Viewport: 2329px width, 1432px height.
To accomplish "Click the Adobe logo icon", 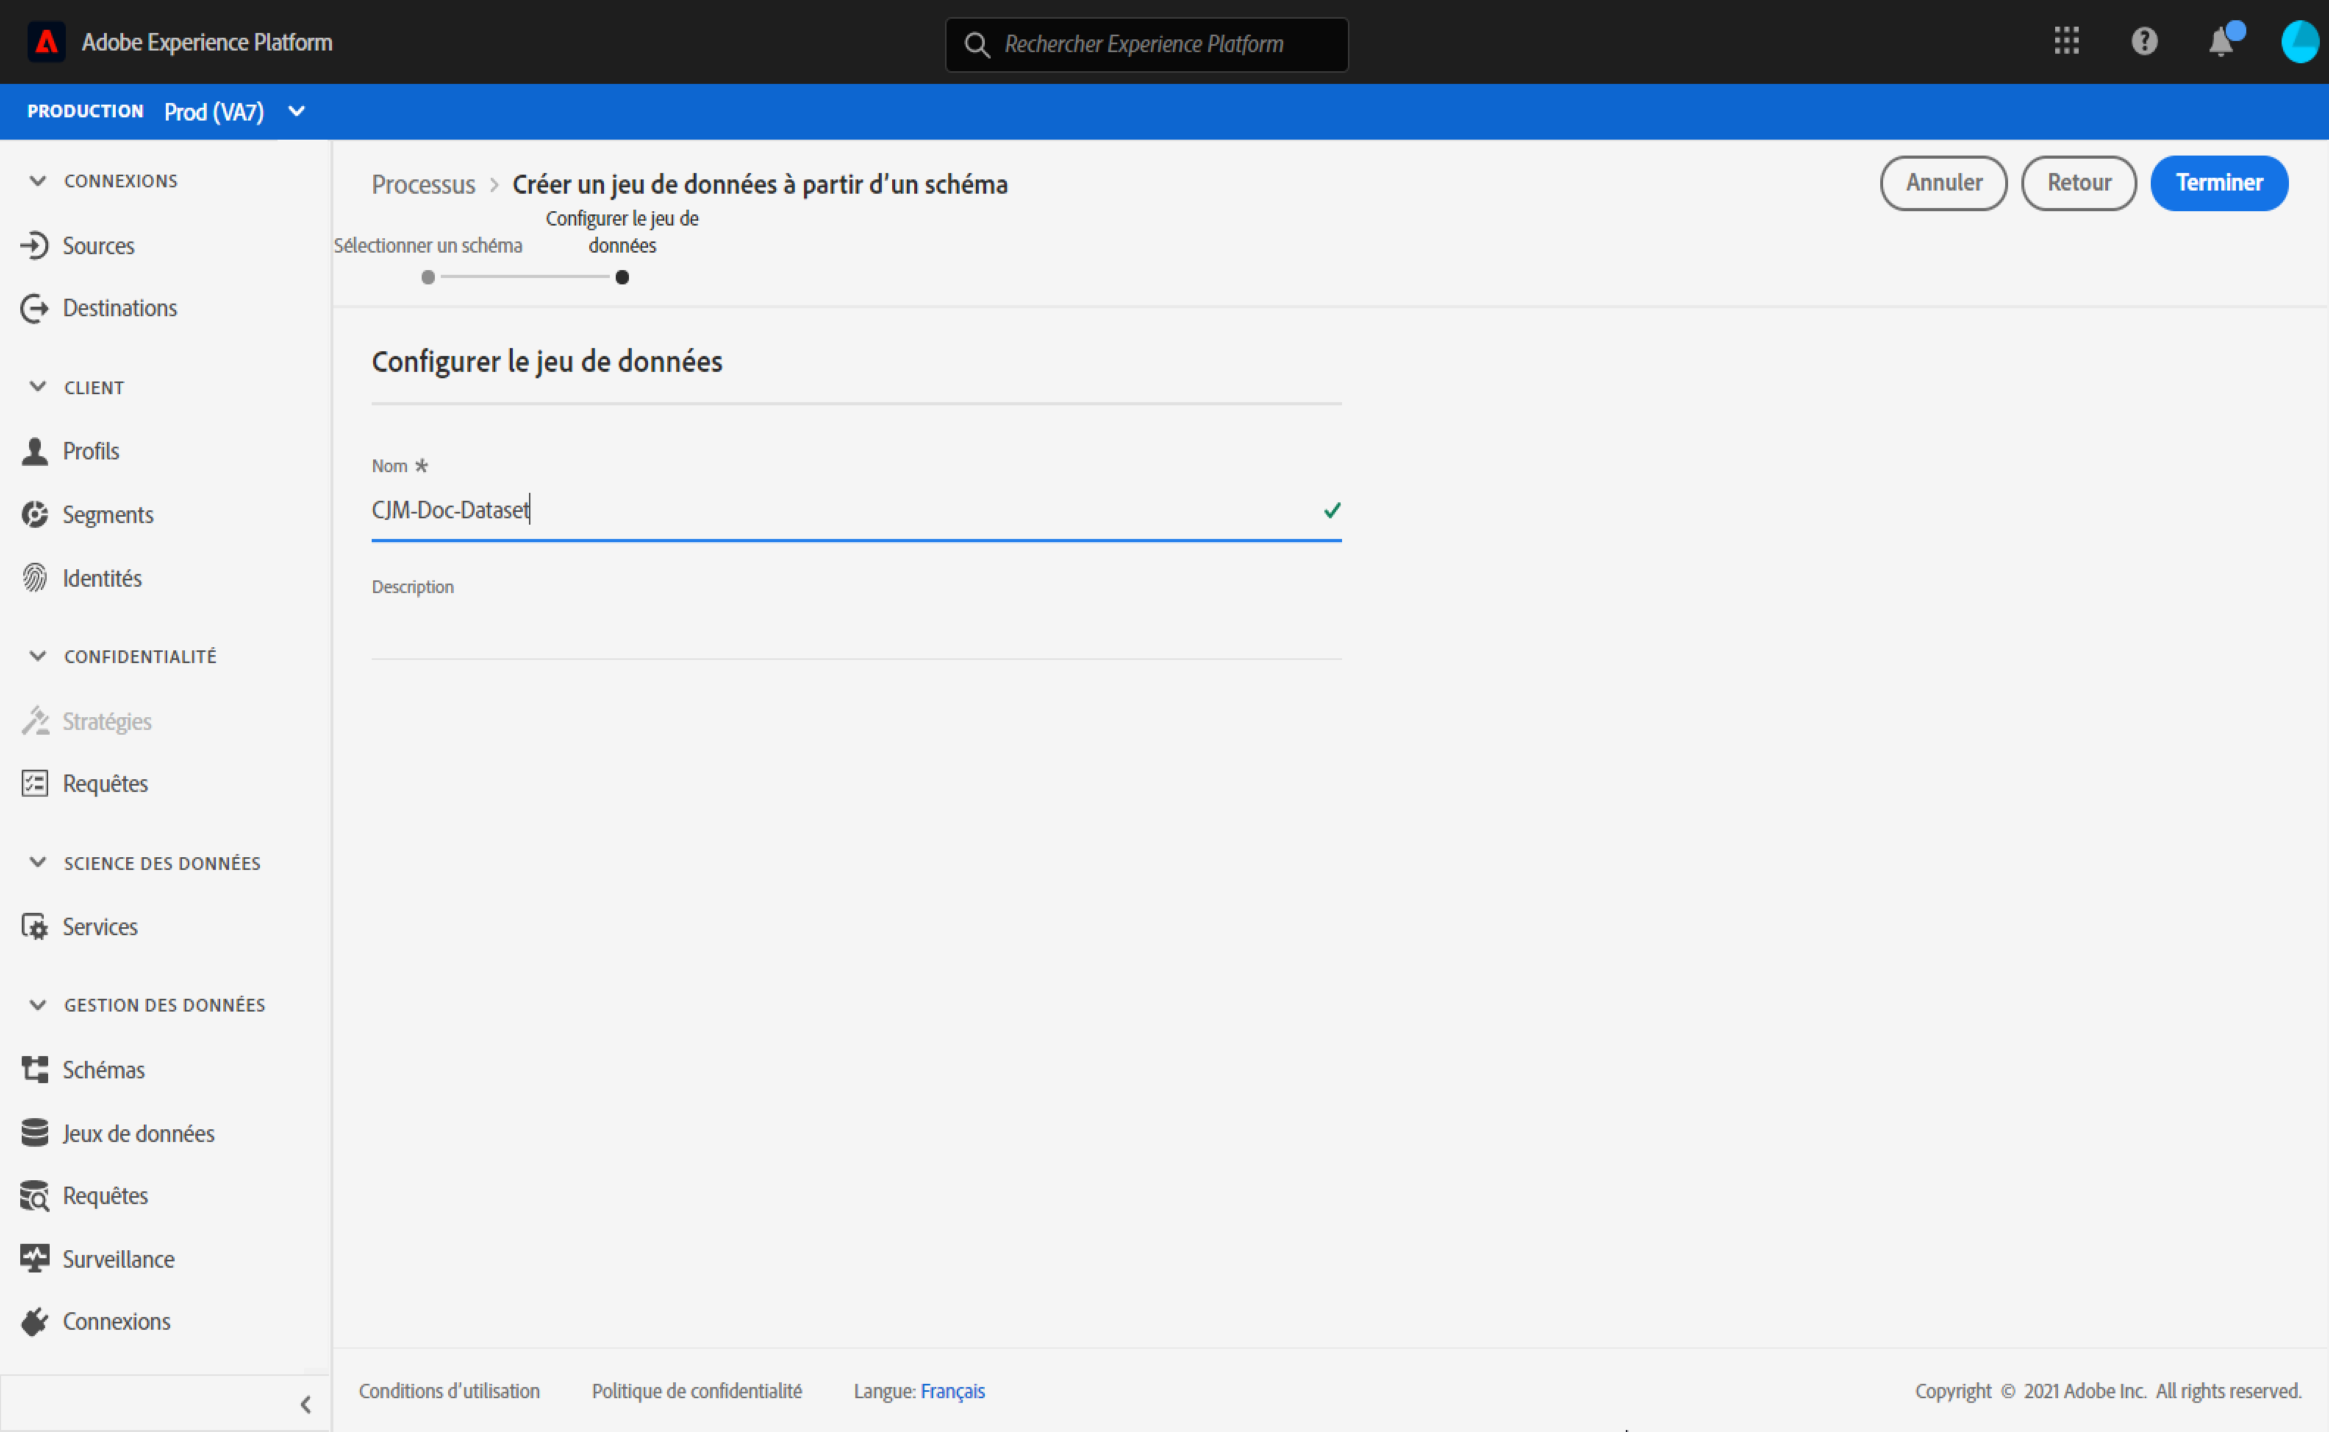I will click(46, 42).
